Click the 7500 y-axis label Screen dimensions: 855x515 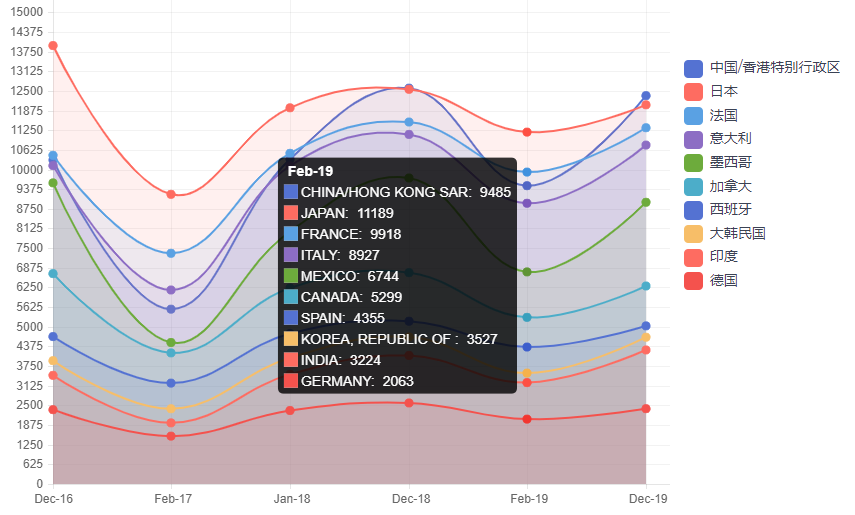29,248
